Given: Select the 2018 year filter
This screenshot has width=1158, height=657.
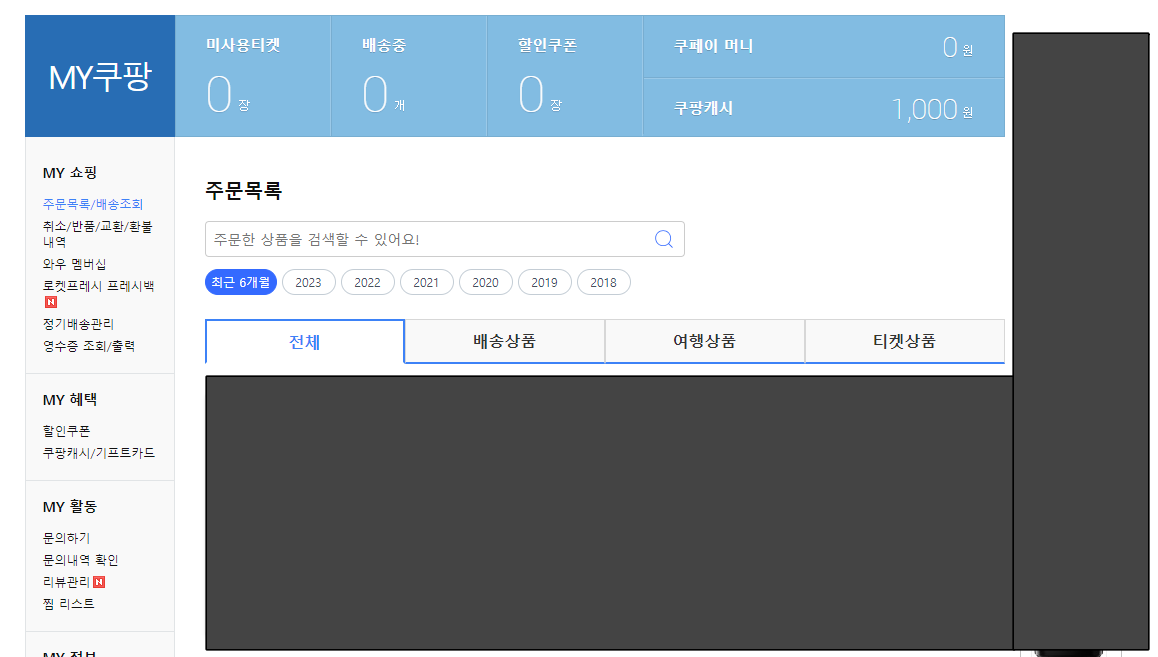Looking at the screenshot, I should tap(603, 282).
